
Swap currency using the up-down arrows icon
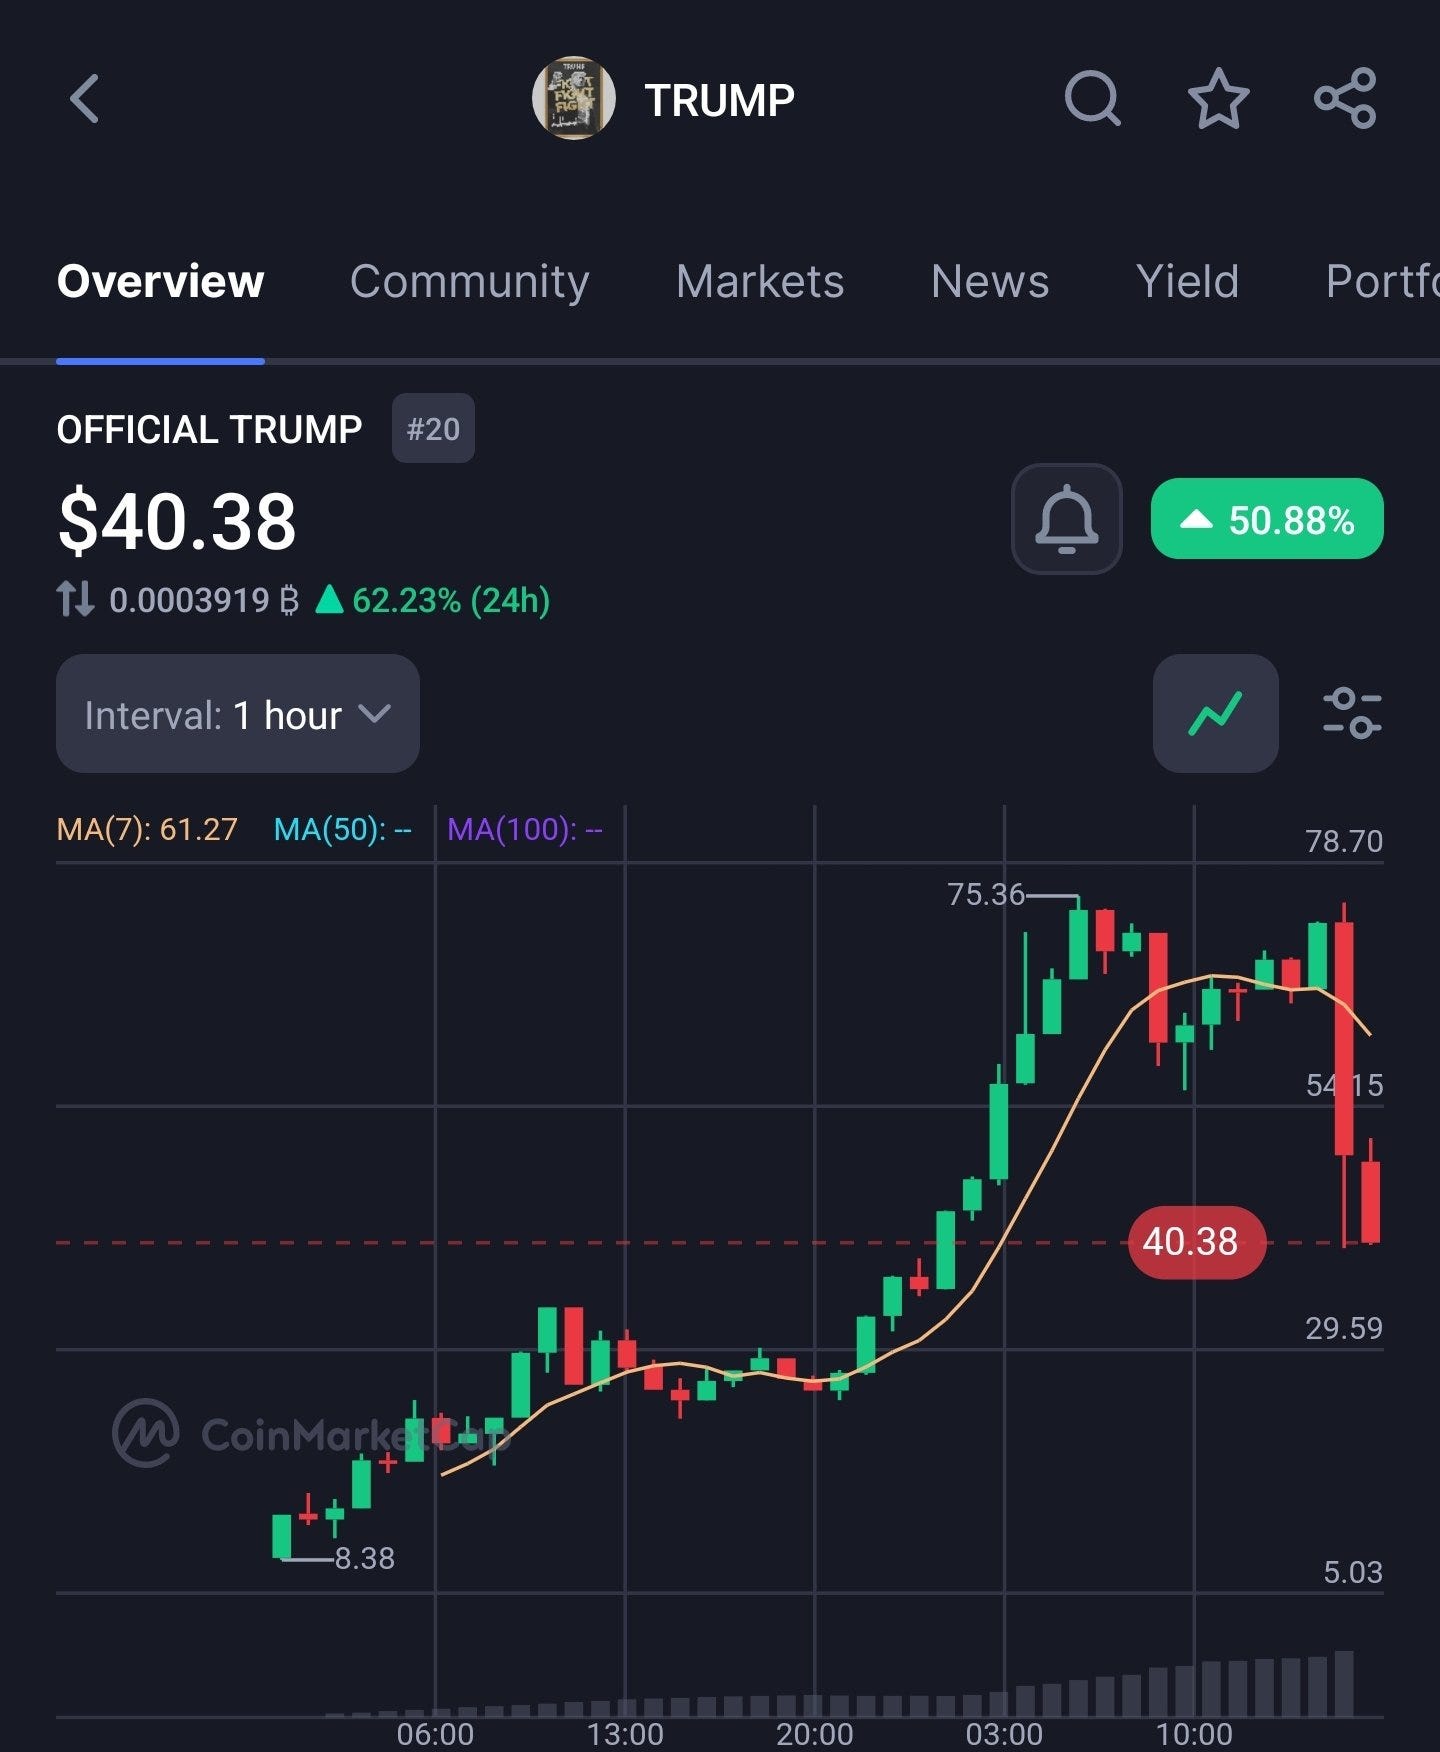[75, 599]
